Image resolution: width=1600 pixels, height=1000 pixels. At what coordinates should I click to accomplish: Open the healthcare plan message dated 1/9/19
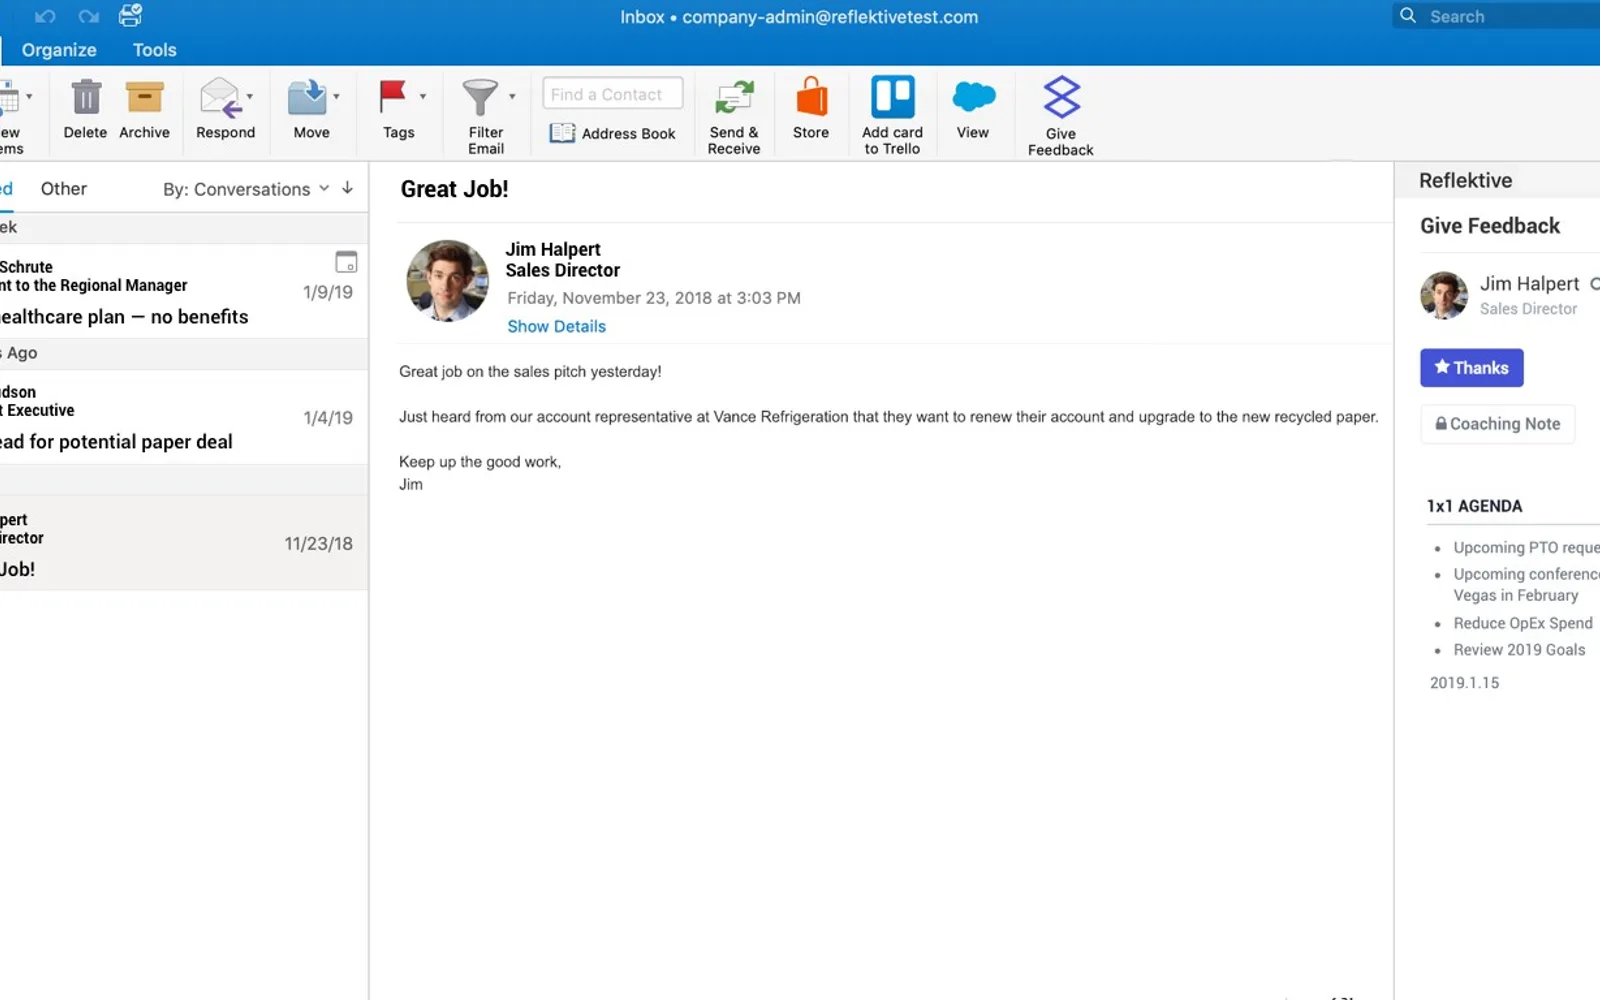(x=184, y=291)
